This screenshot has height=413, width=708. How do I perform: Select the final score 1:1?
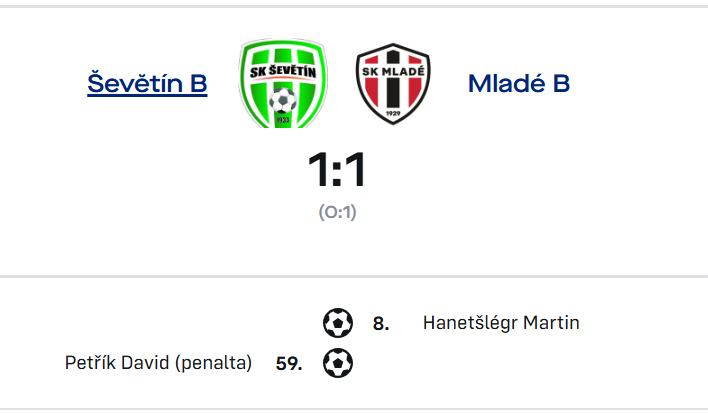point(337,170)
